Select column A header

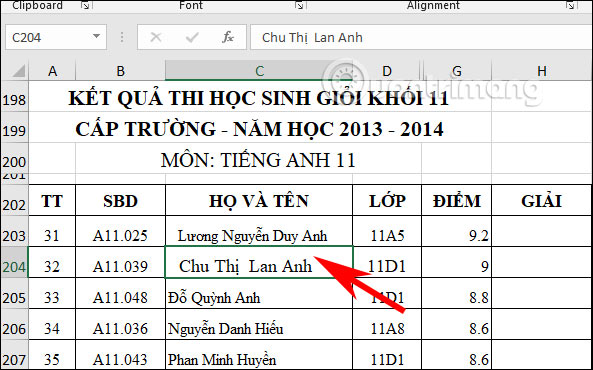click(x=52, y=71)
